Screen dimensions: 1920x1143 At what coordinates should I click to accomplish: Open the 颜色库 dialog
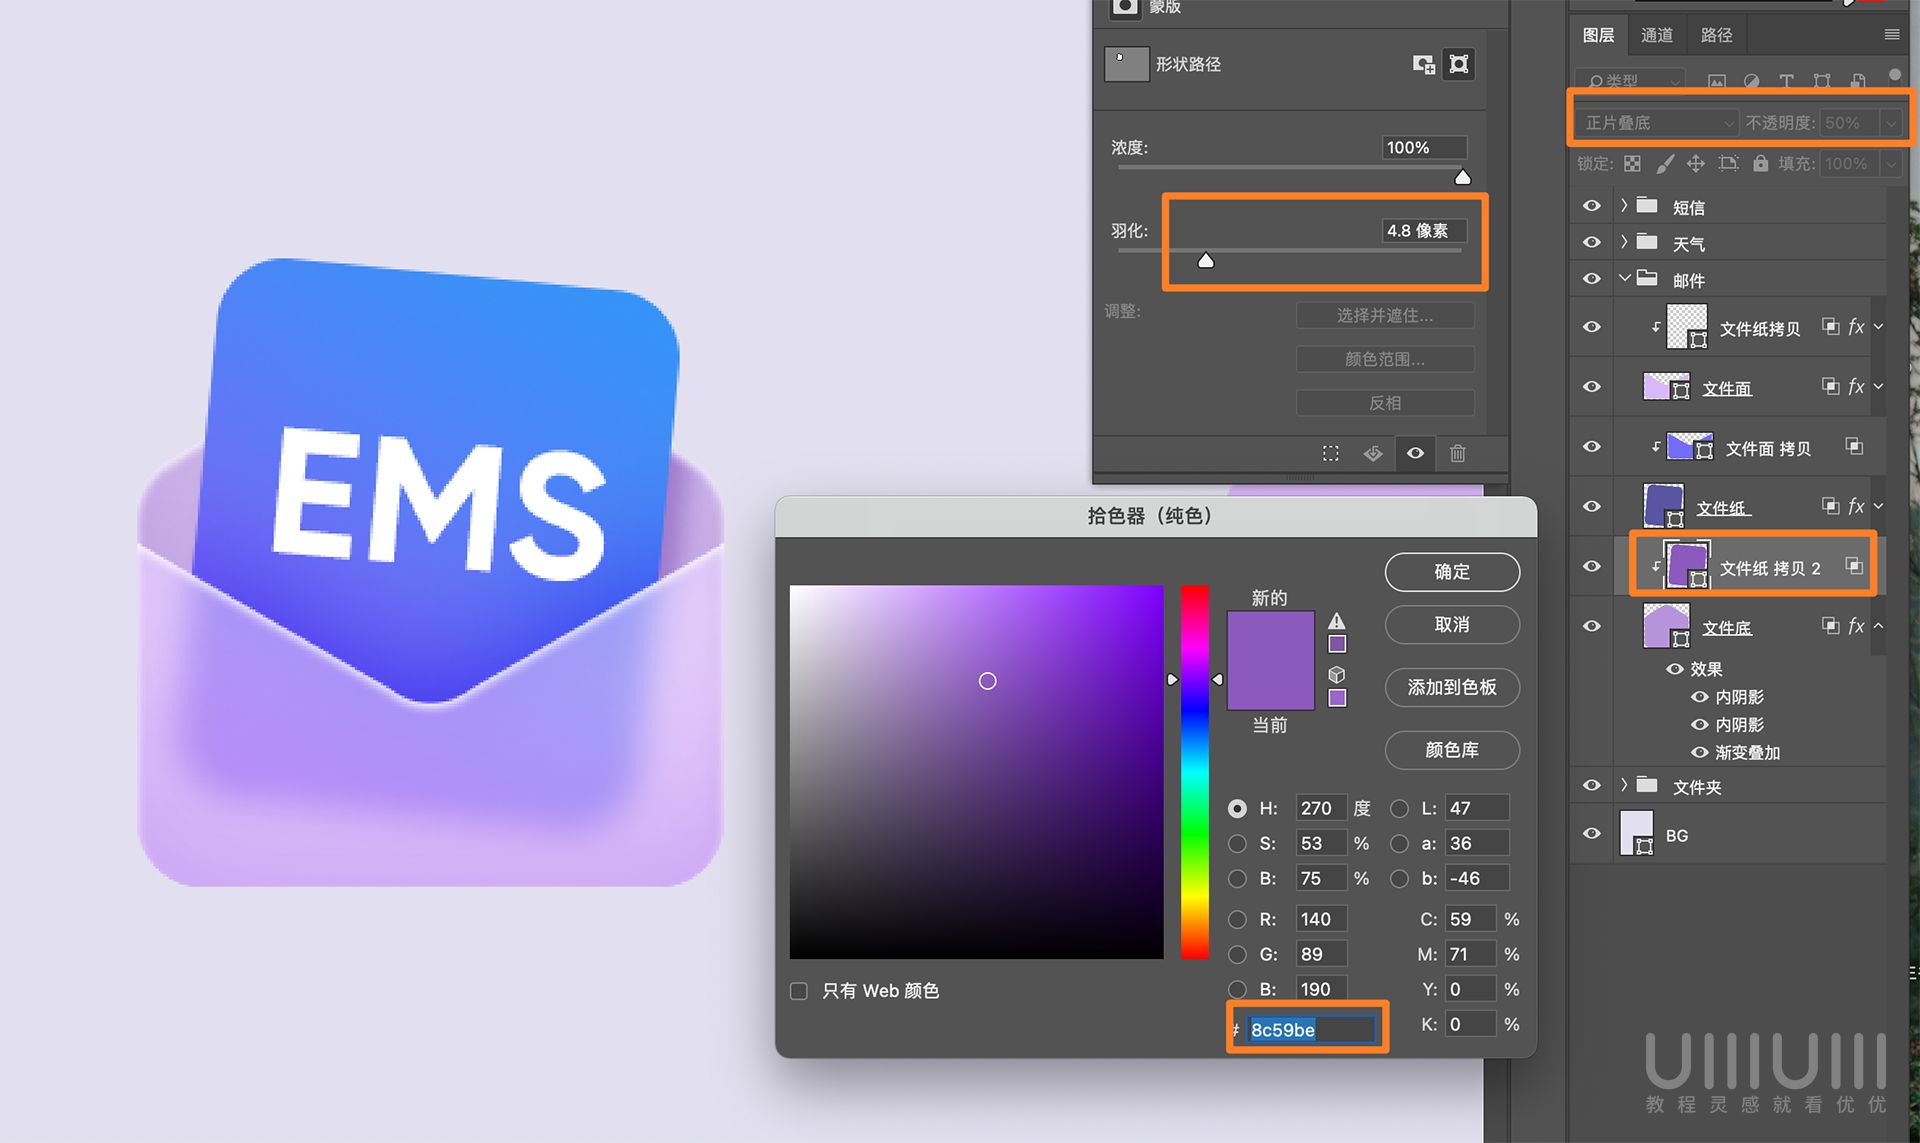pos(1451,750)
